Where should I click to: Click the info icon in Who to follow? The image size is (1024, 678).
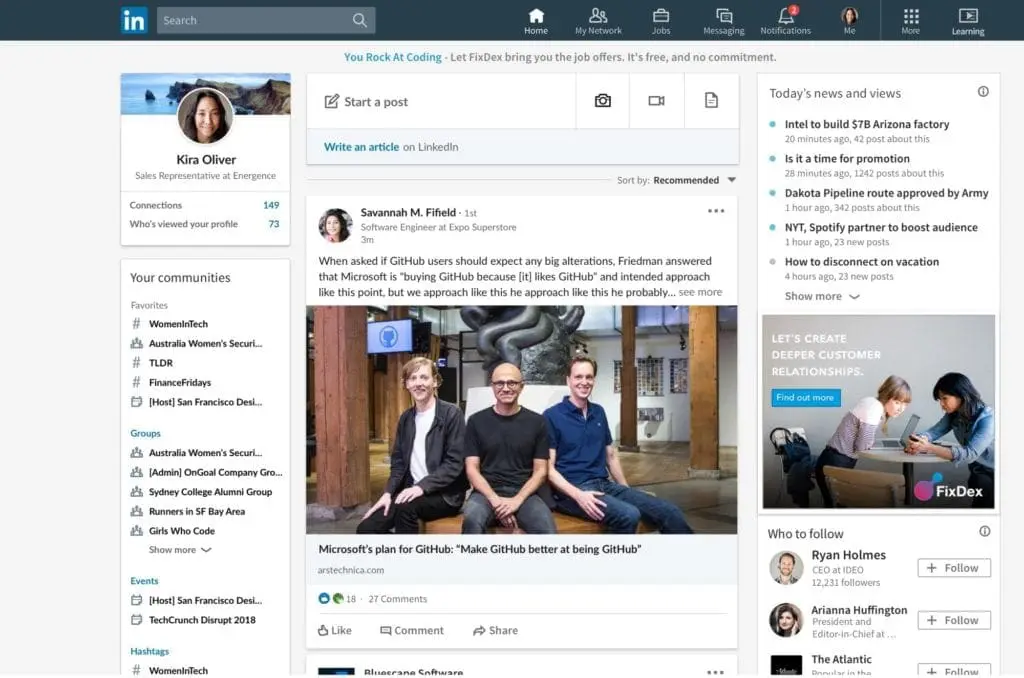[x=984, y=531]
